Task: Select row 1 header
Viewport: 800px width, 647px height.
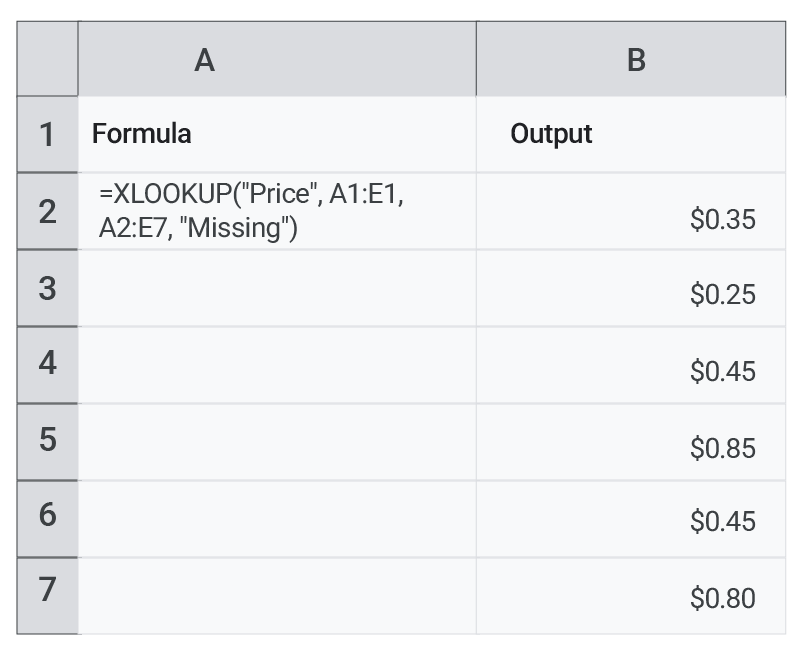Action: point(47,134)
